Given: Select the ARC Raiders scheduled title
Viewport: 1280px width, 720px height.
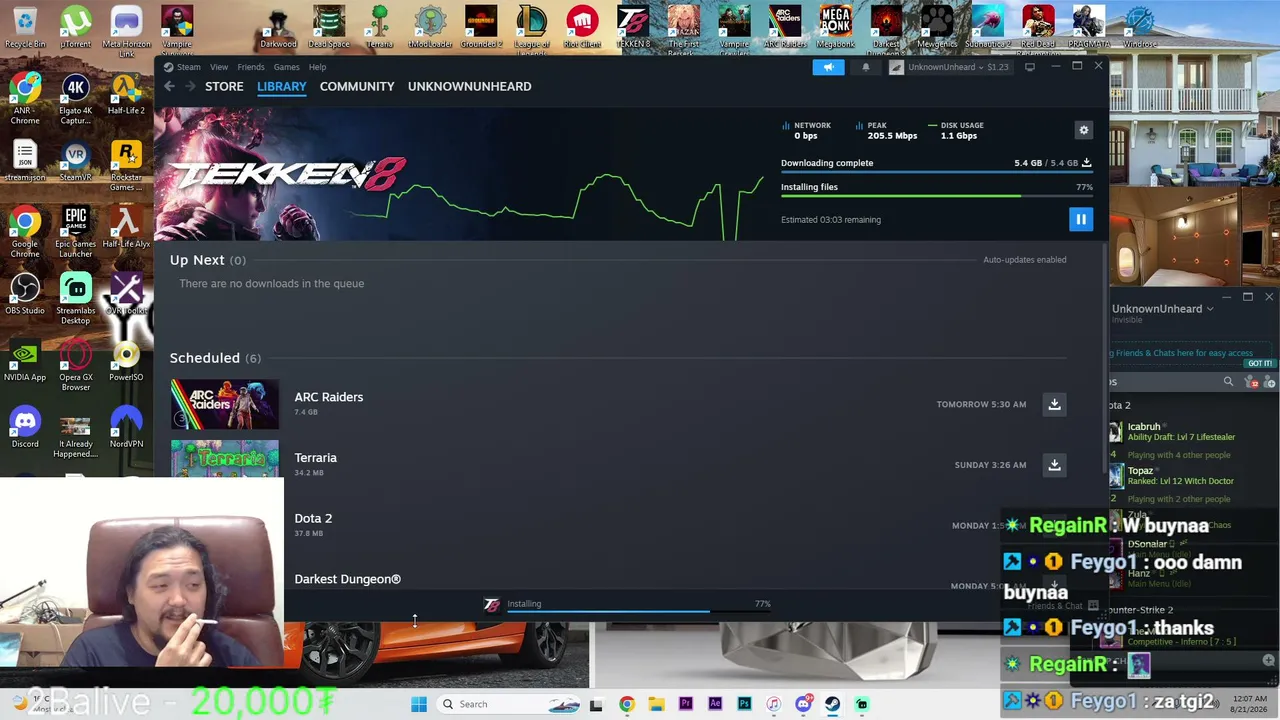Looking at the screenshot, I should point(329,397).
